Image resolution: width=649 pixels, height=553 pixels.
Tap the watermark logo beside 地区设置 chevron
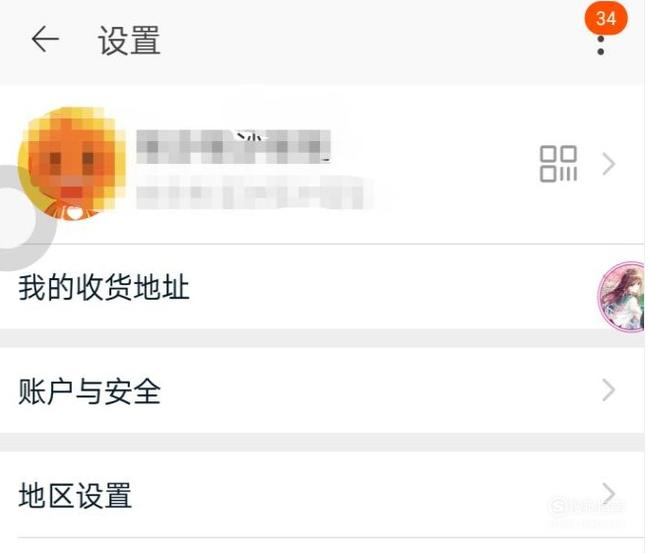point(587,506)
